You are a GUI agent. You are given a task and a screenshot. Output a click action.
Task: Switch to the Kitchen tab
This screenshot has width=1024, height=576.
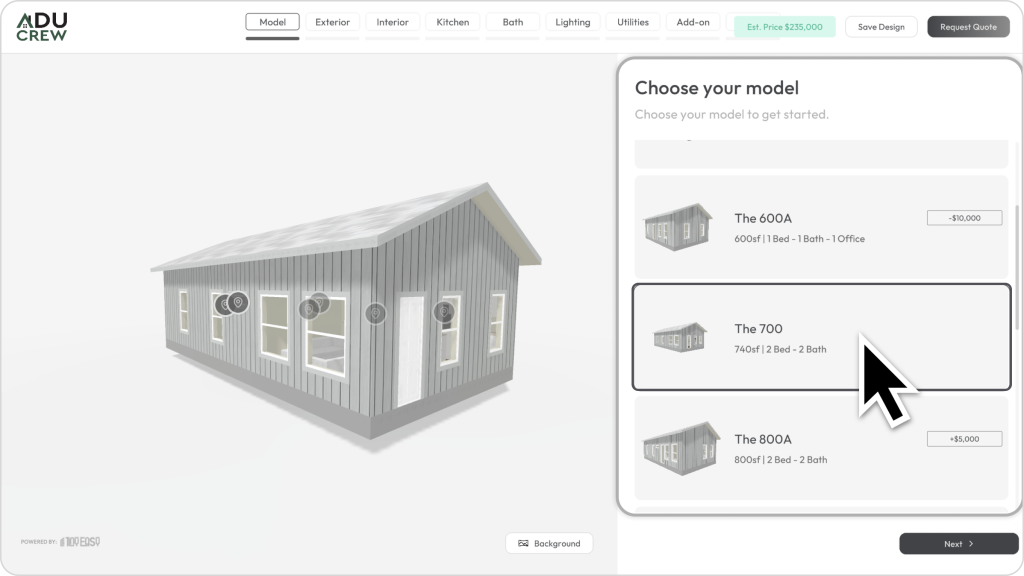(452, 22)
